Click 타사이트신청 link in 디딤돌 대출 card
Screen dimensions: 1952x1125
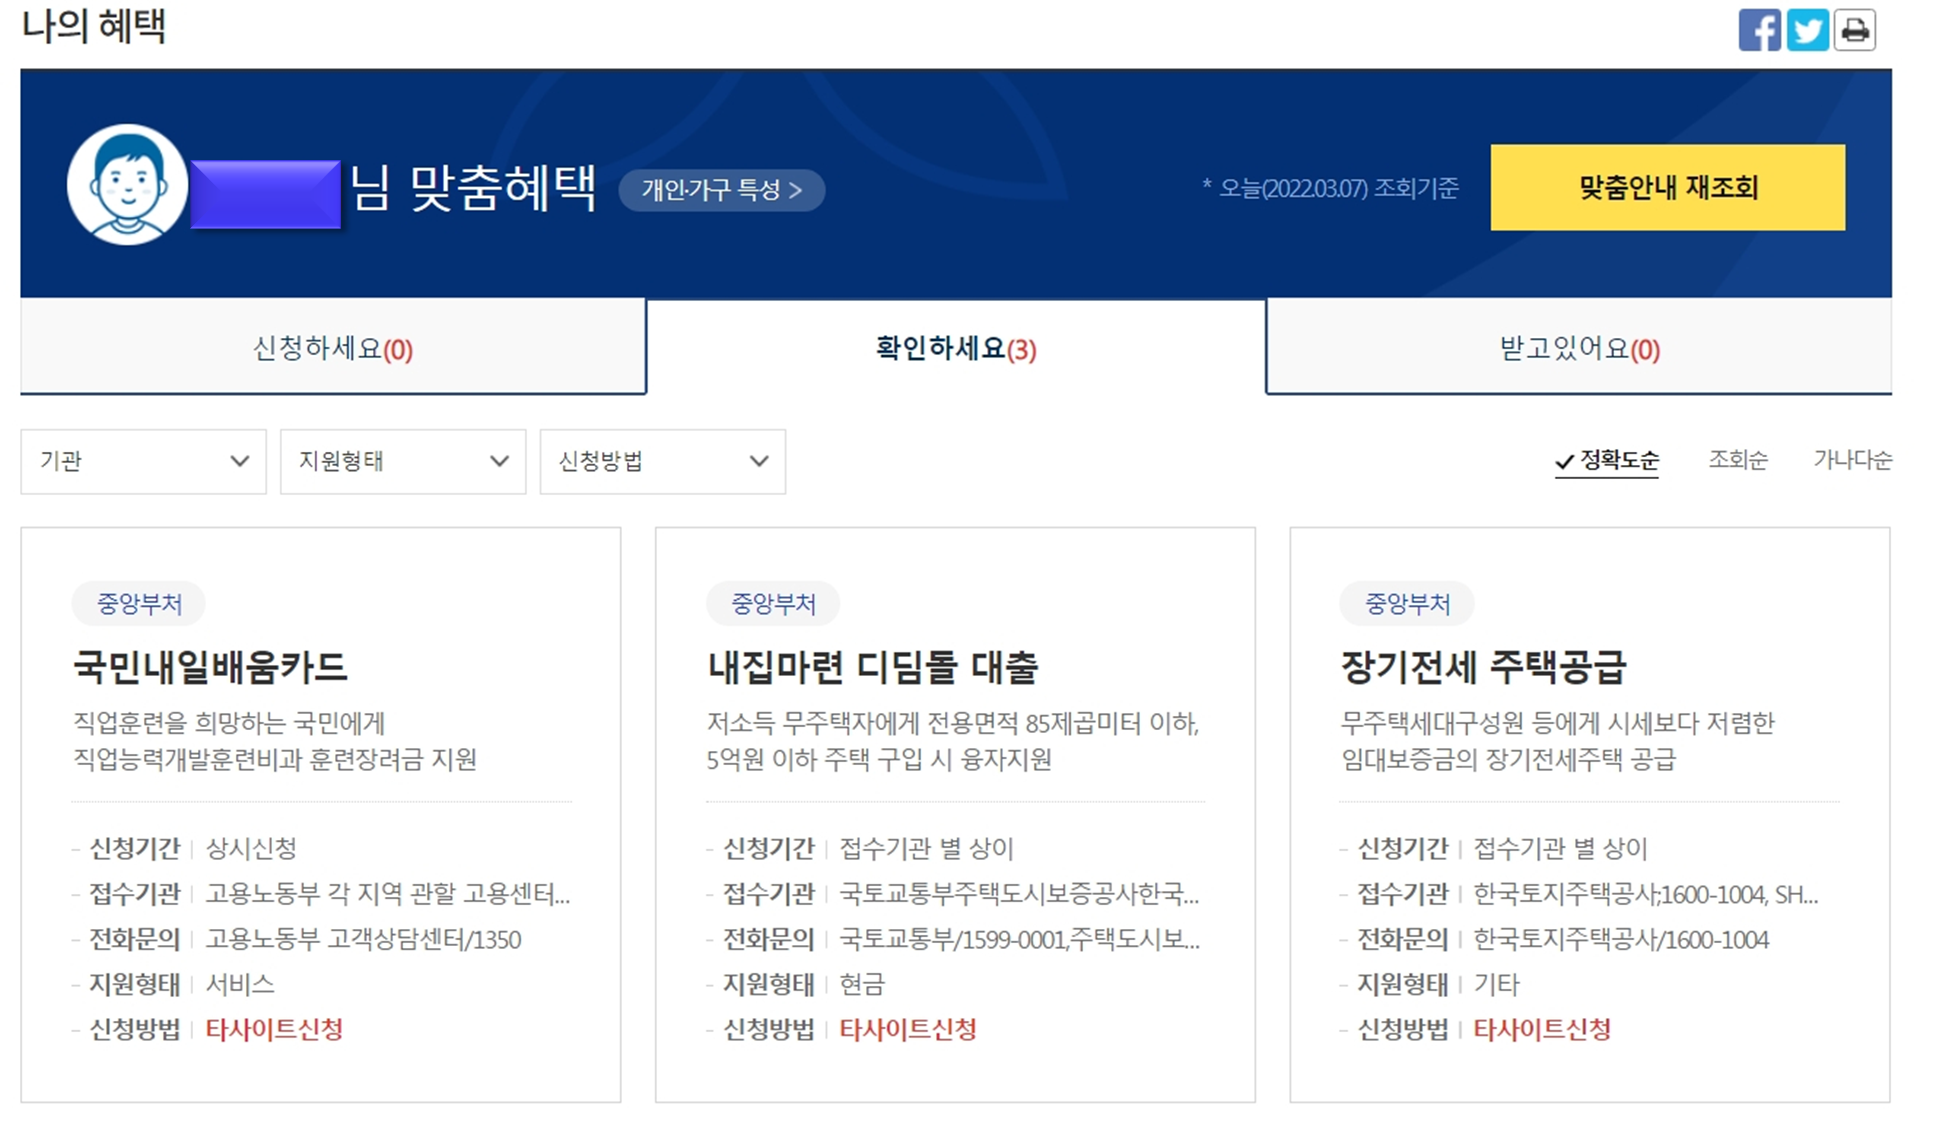click(x=907, y=1029)
